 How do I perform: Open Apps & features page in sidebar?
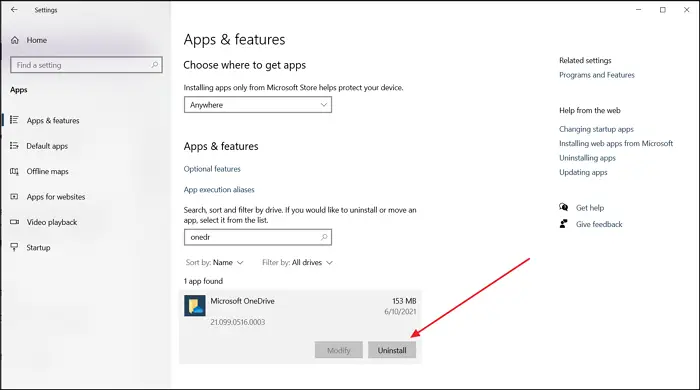pyautogui.click(x=53, y=120)
